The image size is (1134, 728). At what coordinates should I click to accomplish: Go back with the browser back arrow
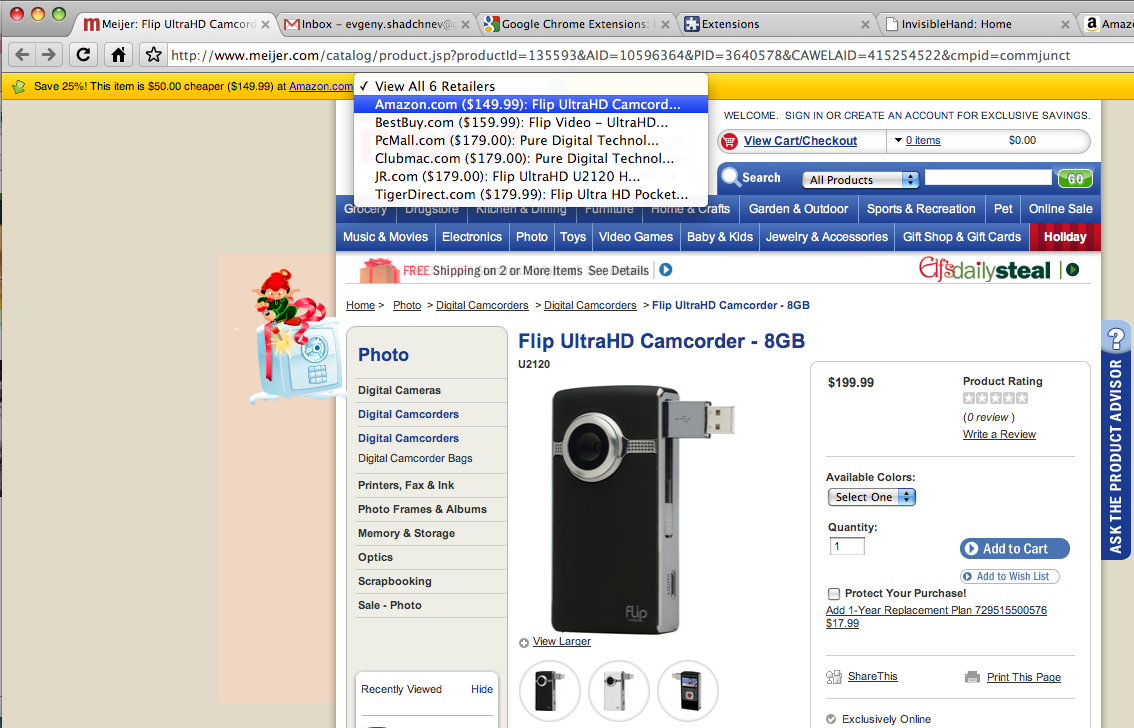pos(22,54)
